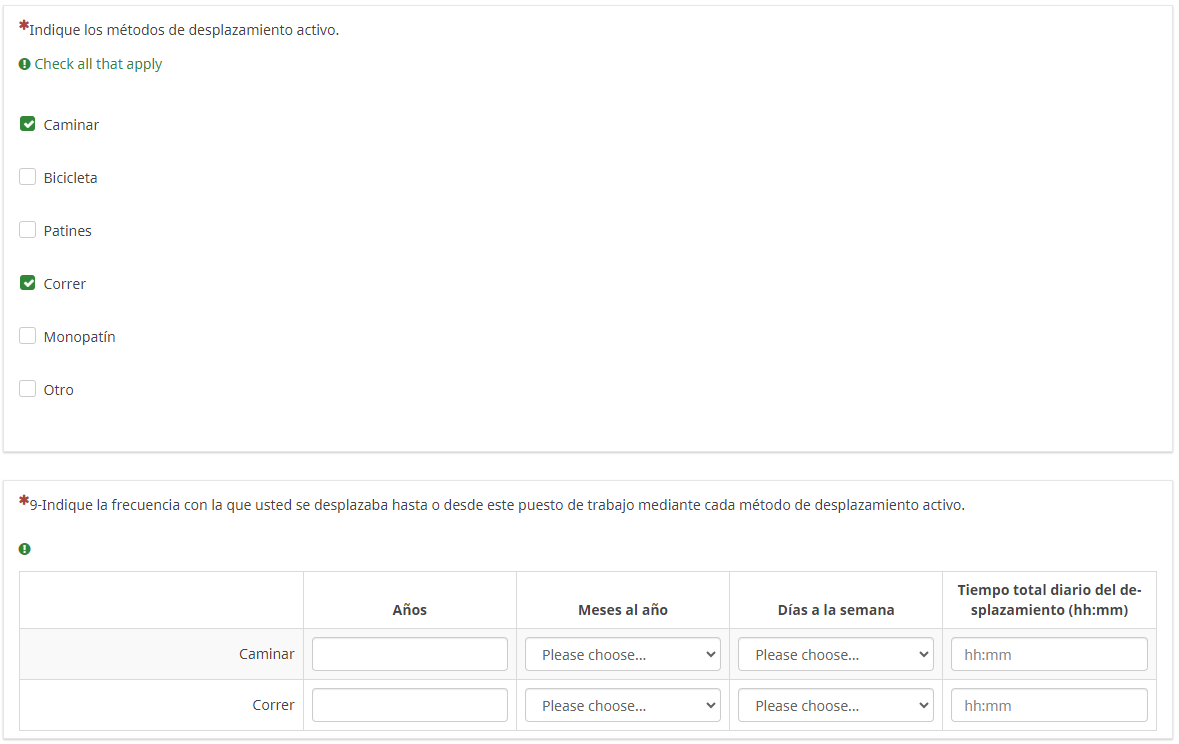Tick the Patines checkbox

[28, 231]
